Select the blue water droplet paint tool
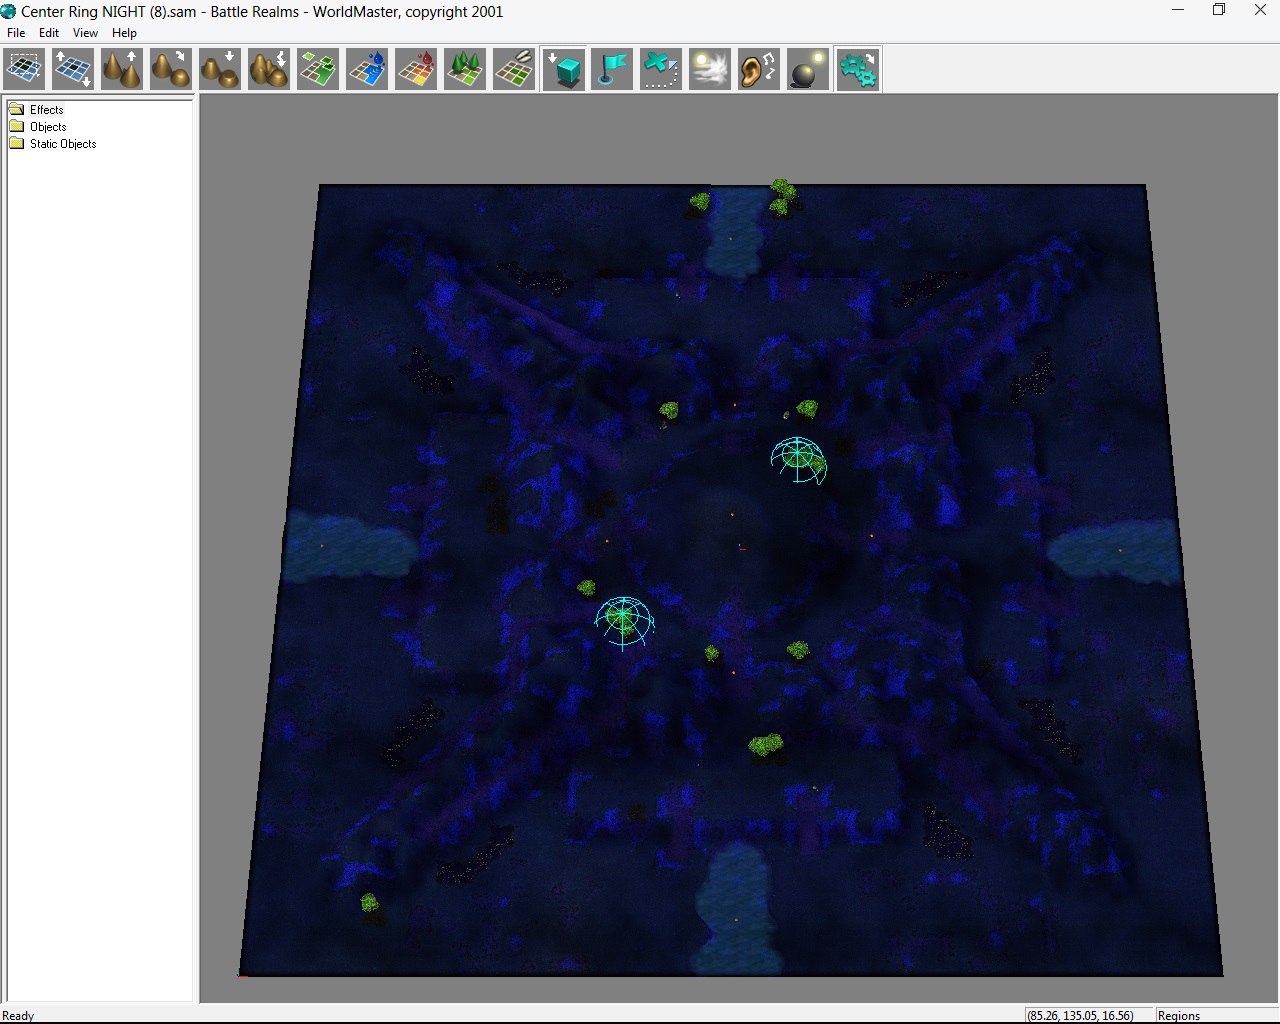1280x1024 pixels. point(367,70)
